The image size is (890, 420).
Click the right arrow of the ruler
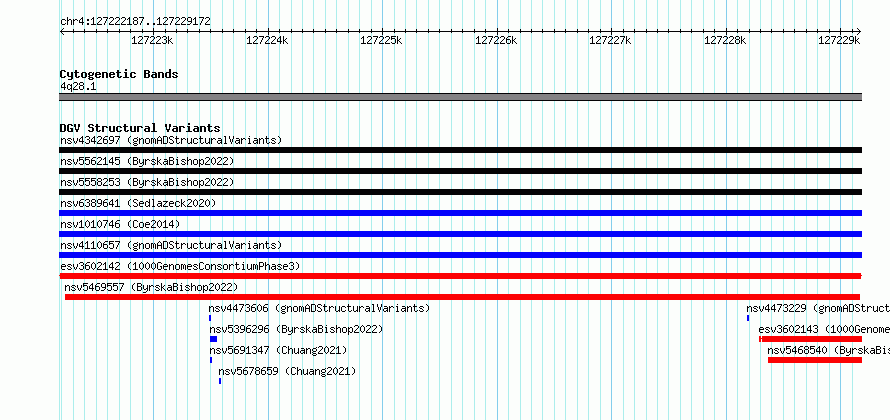tap(859, 31)
